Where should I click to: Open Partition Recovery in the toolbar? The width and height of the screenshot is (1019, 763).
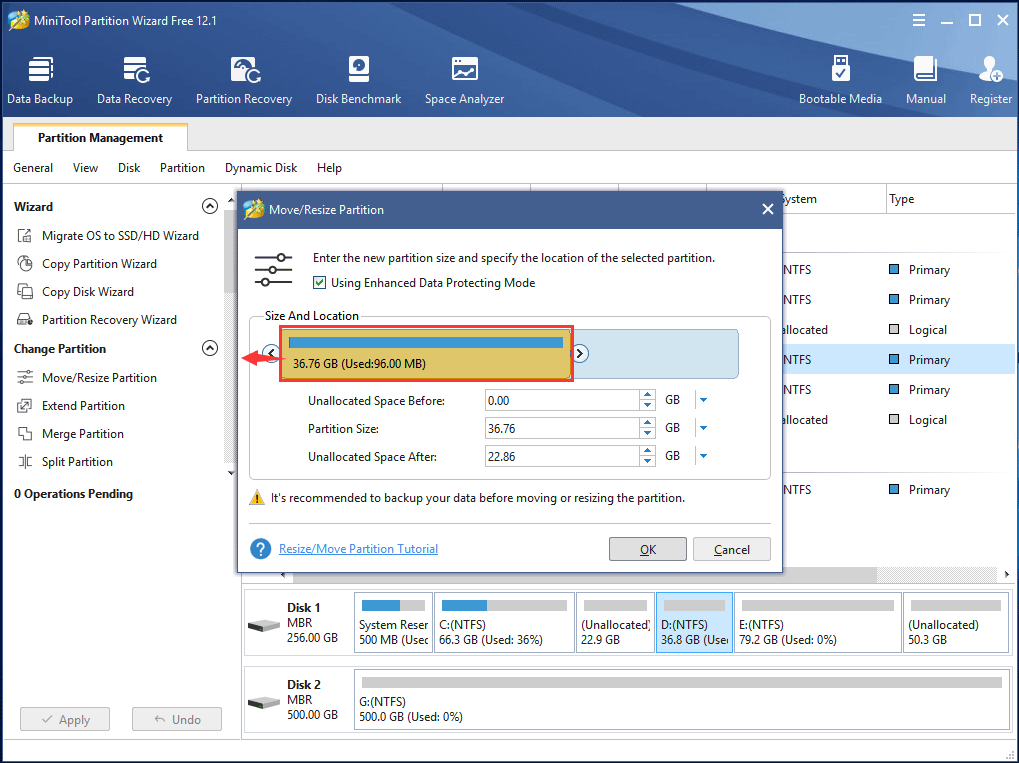click(244, 81)
